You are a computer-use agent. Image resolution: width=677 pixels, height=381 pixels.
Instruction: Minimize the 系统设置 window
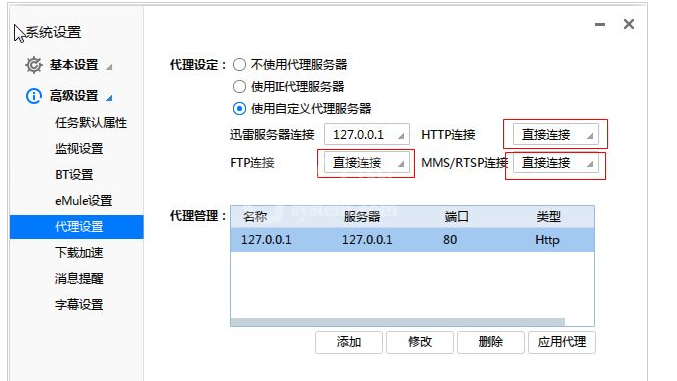[600, 24]
